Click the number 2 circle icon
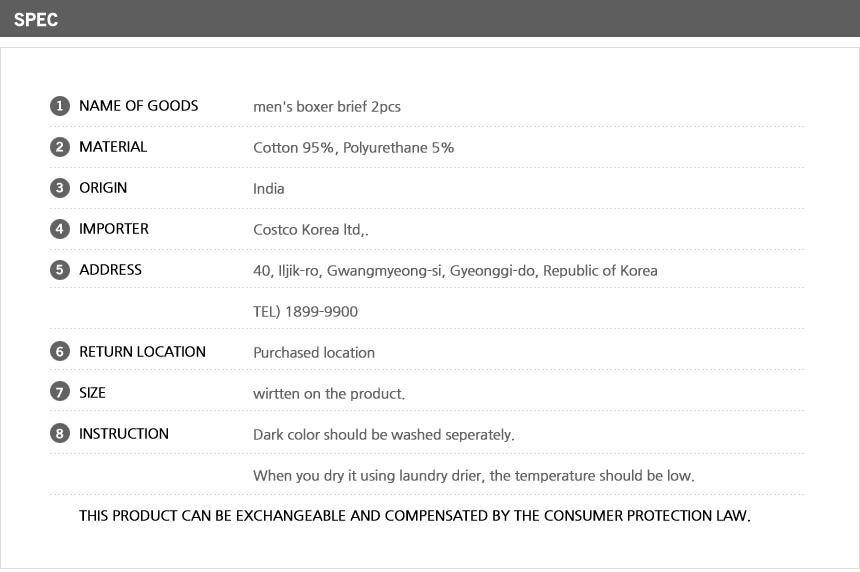The height and width of the screenshot is (572, 860). click(x=59, y=147)
